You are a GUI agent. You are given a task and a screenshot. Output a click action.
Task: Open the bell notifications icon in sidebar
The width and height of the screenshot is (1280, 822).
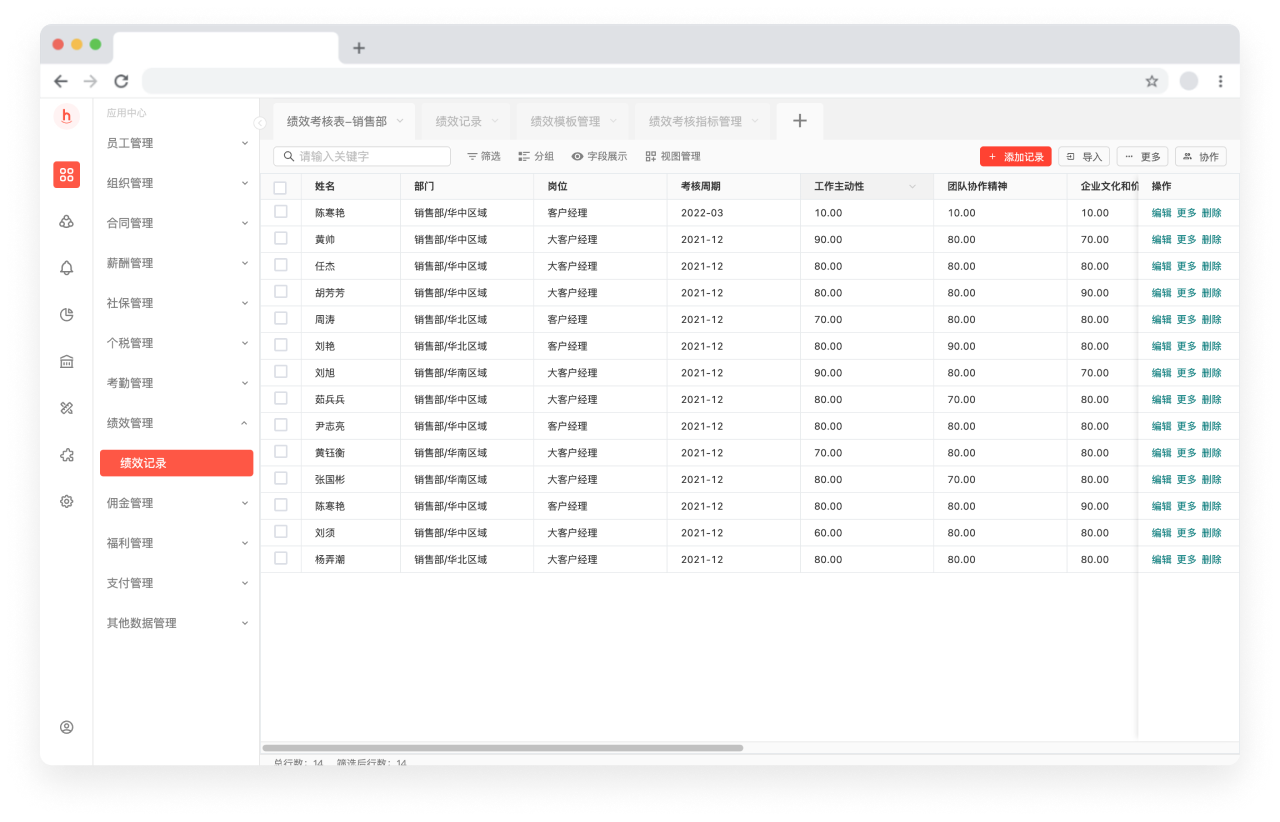click(x=67, y=268)
